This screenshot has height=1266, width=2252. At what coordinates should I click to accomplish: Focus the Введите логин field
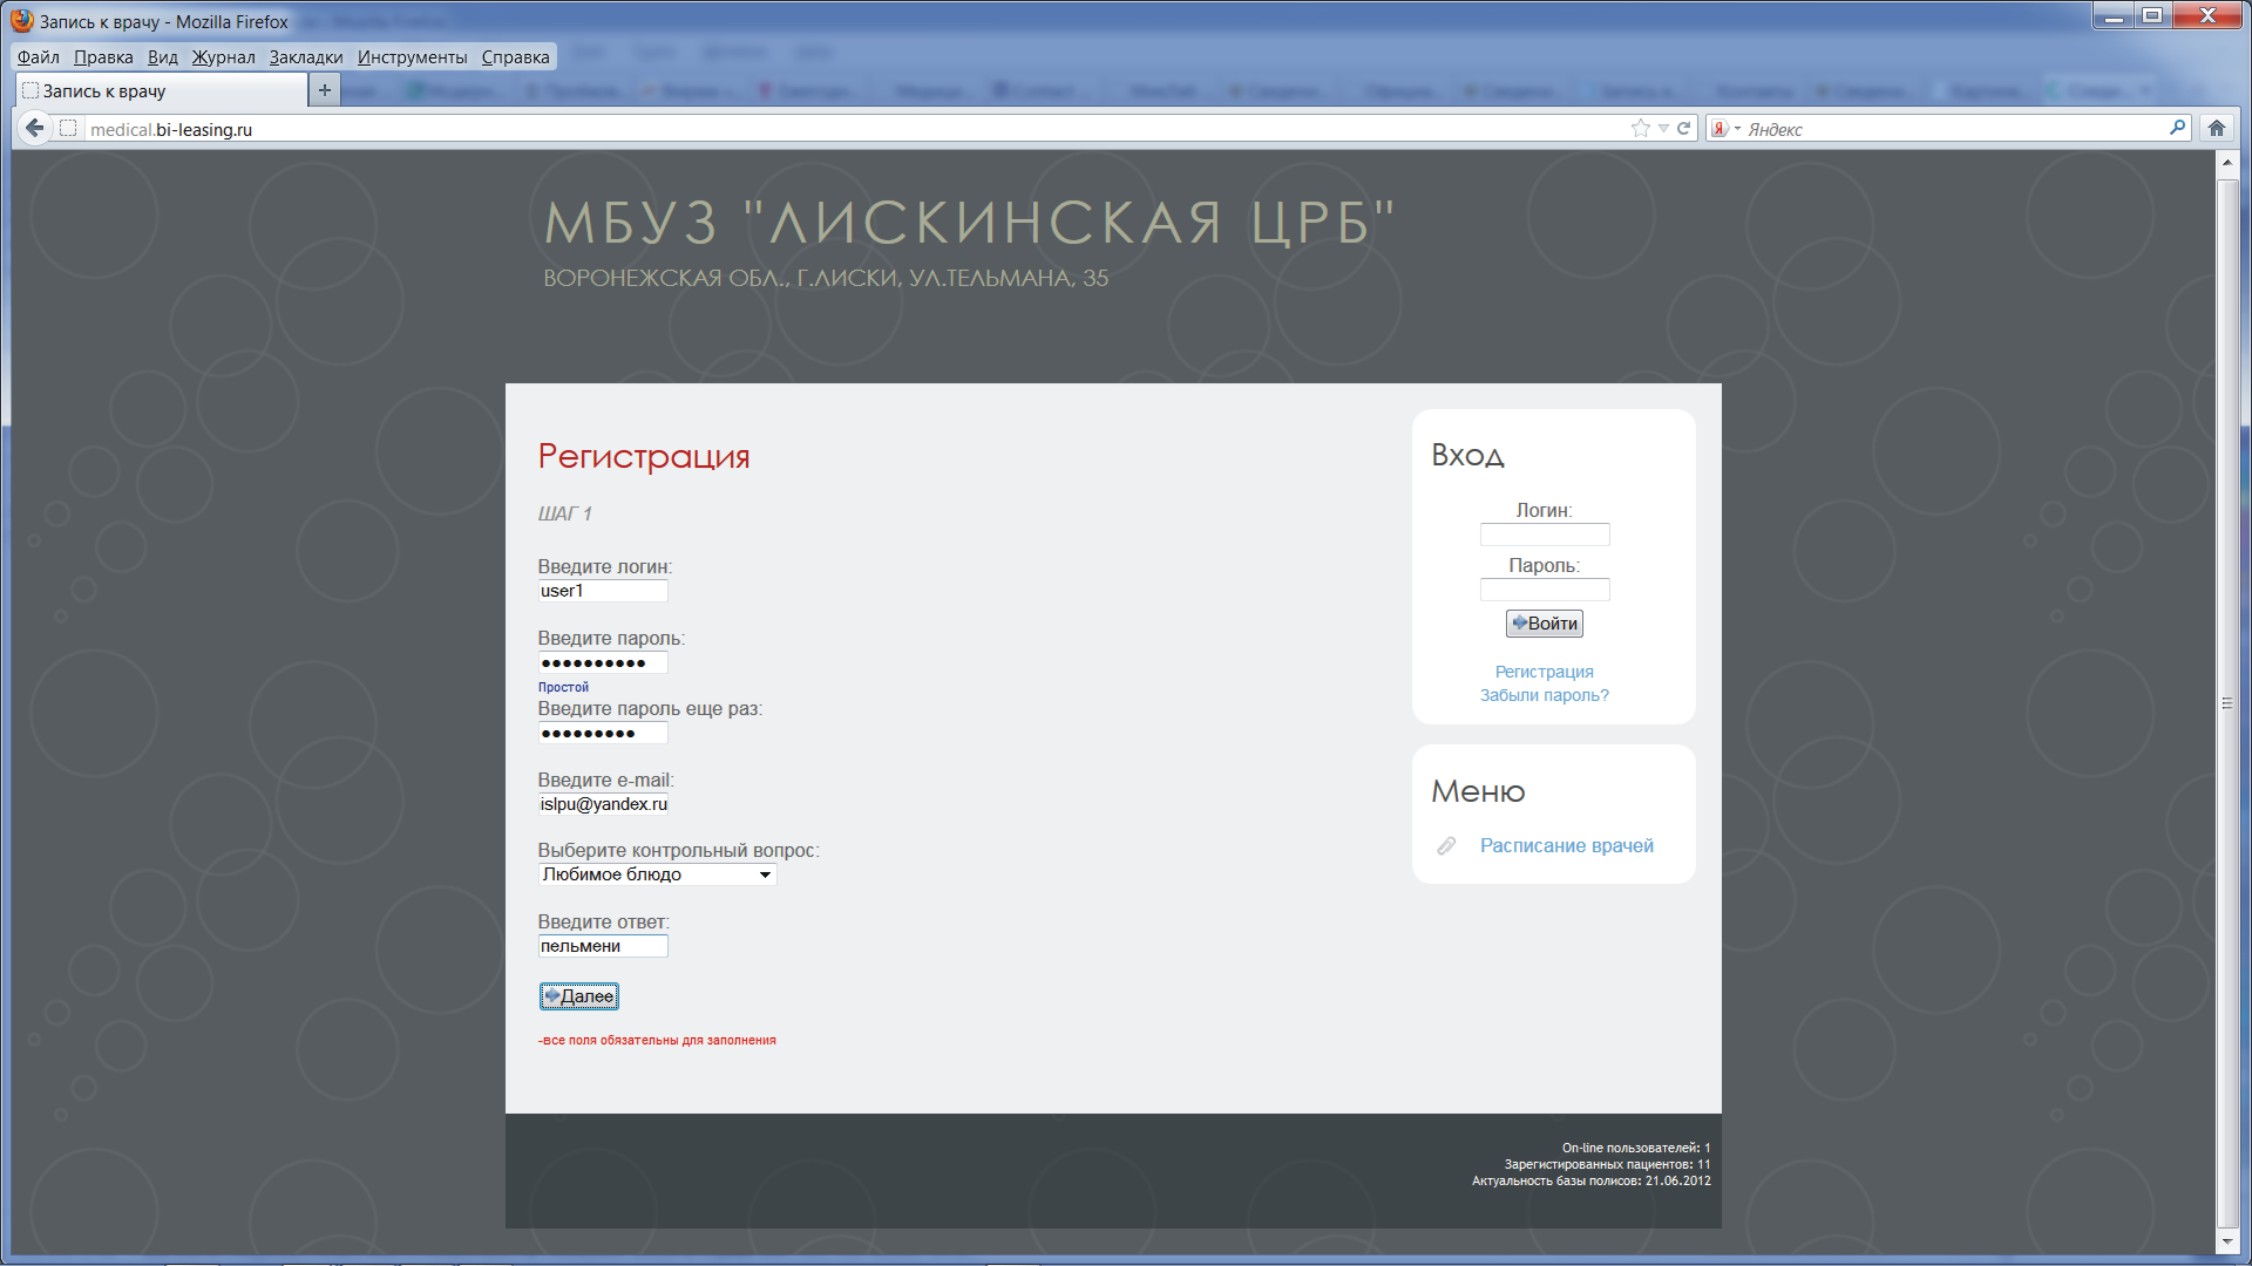pos(603,591)
